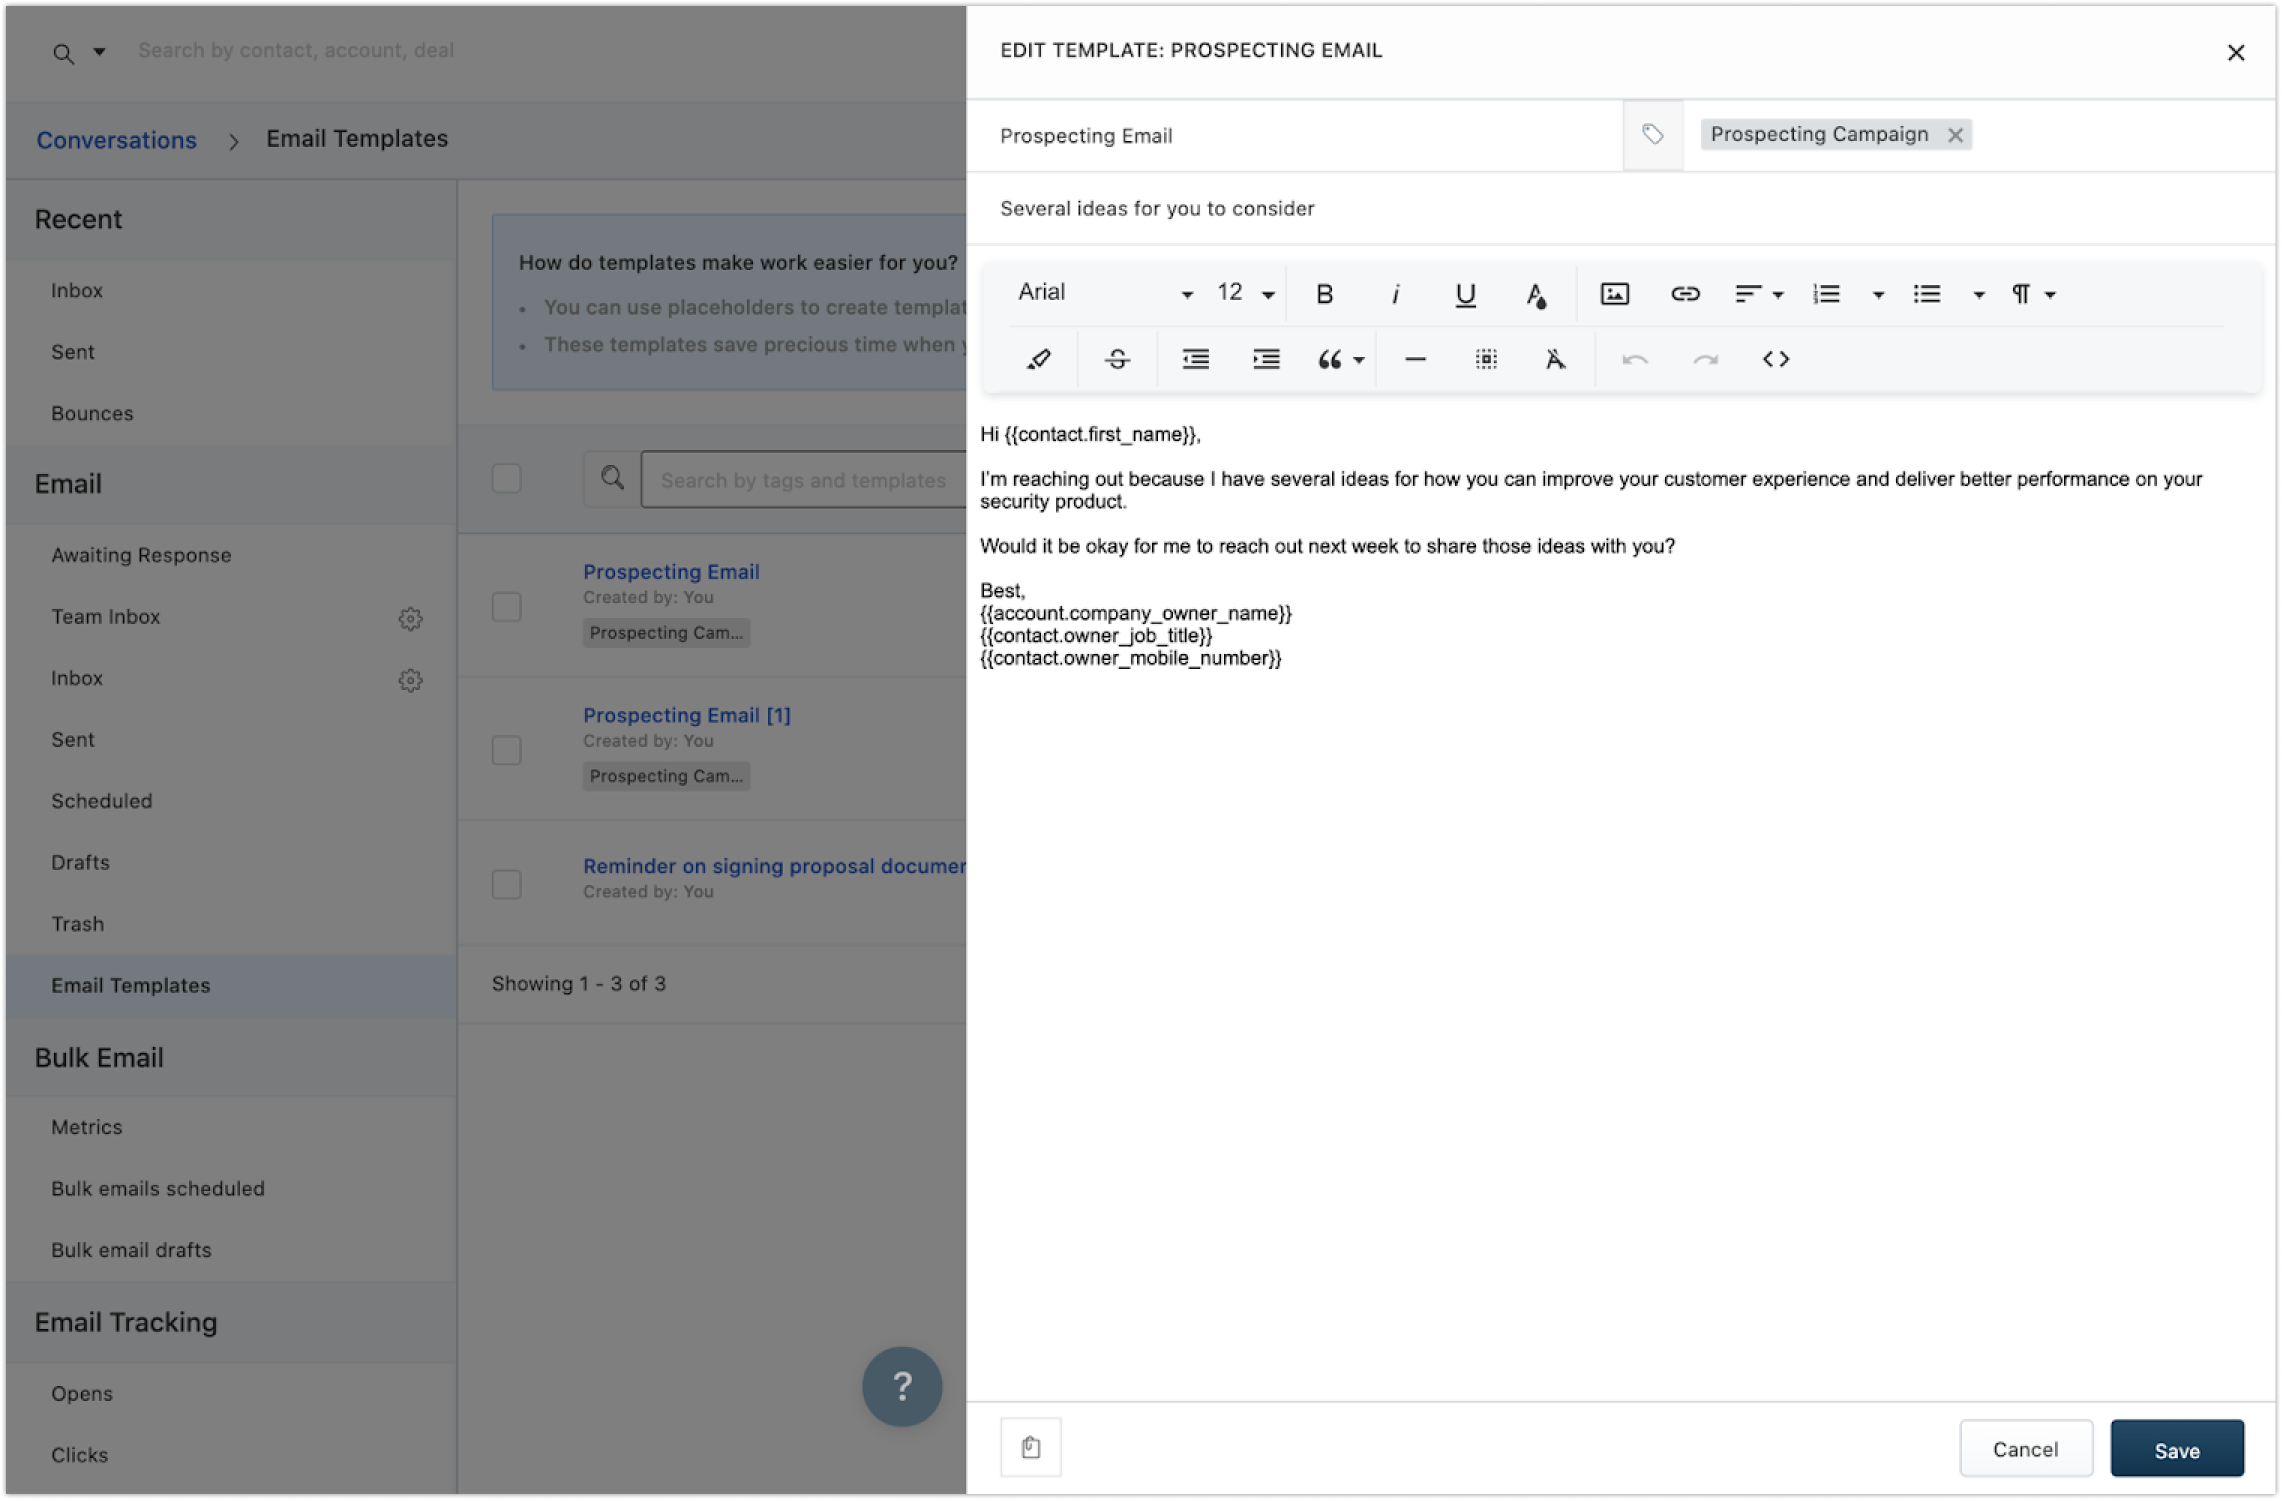
Task: Insert an image using the toolbar icon
Action: click(1614, 294)
